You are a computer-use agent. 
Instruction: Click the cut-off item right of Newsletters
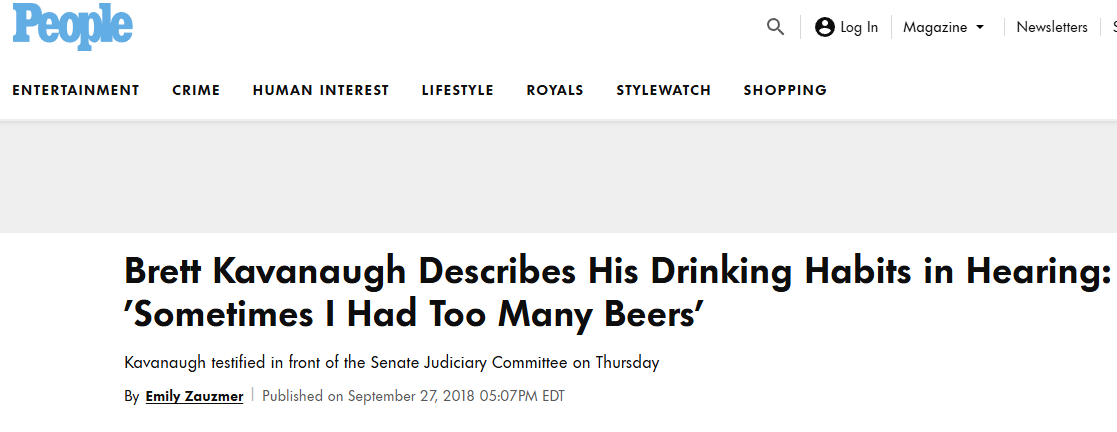[1113, 28]
